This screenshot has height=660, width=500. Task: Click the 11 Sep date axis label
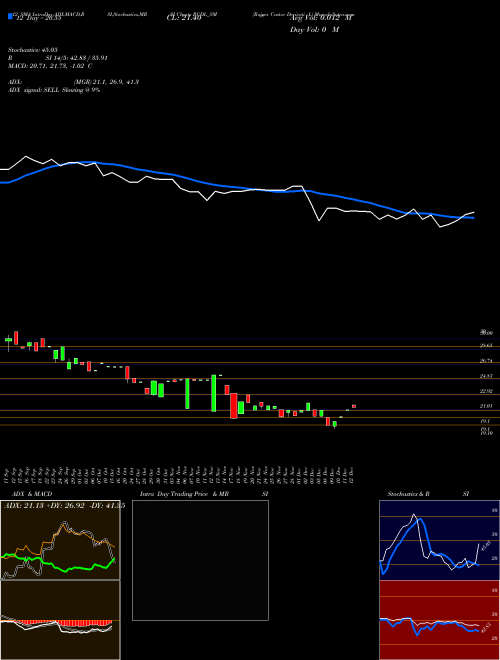pos(7,474)
